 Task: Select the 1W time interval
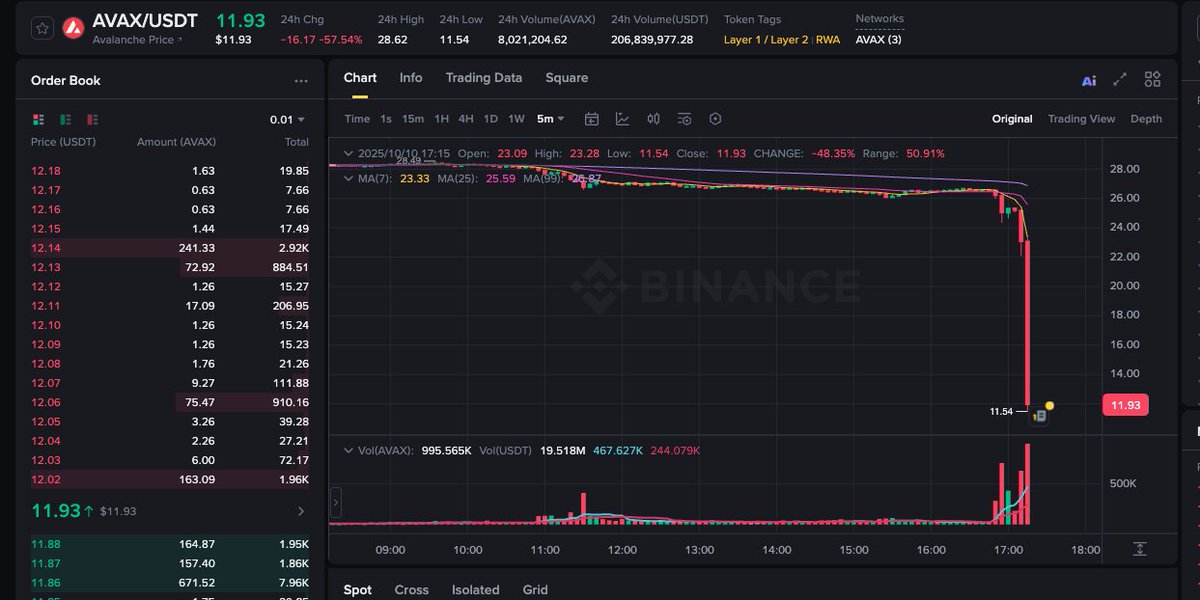pos(516,119)
